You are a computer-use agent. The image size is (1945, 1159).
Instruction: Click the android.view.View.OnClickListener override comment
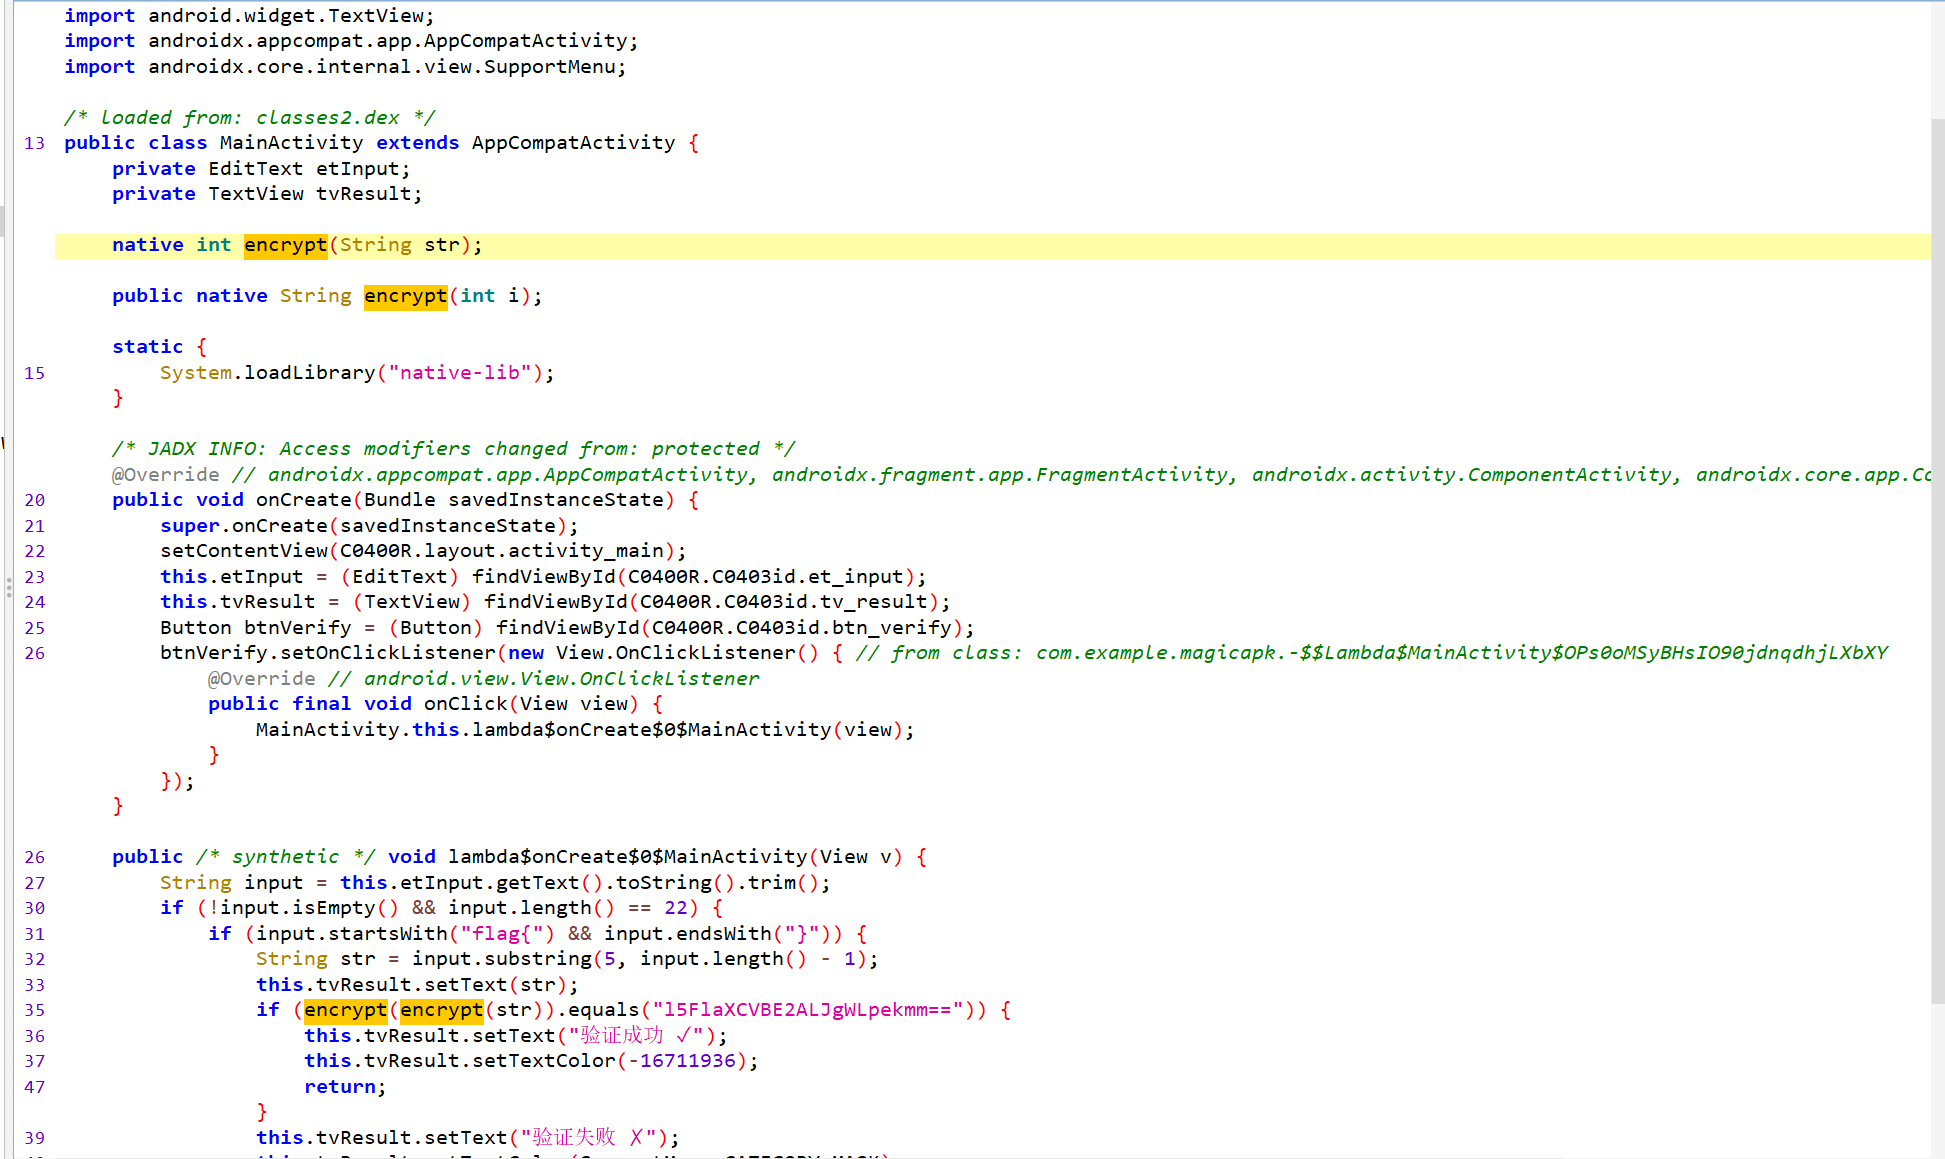544,679
